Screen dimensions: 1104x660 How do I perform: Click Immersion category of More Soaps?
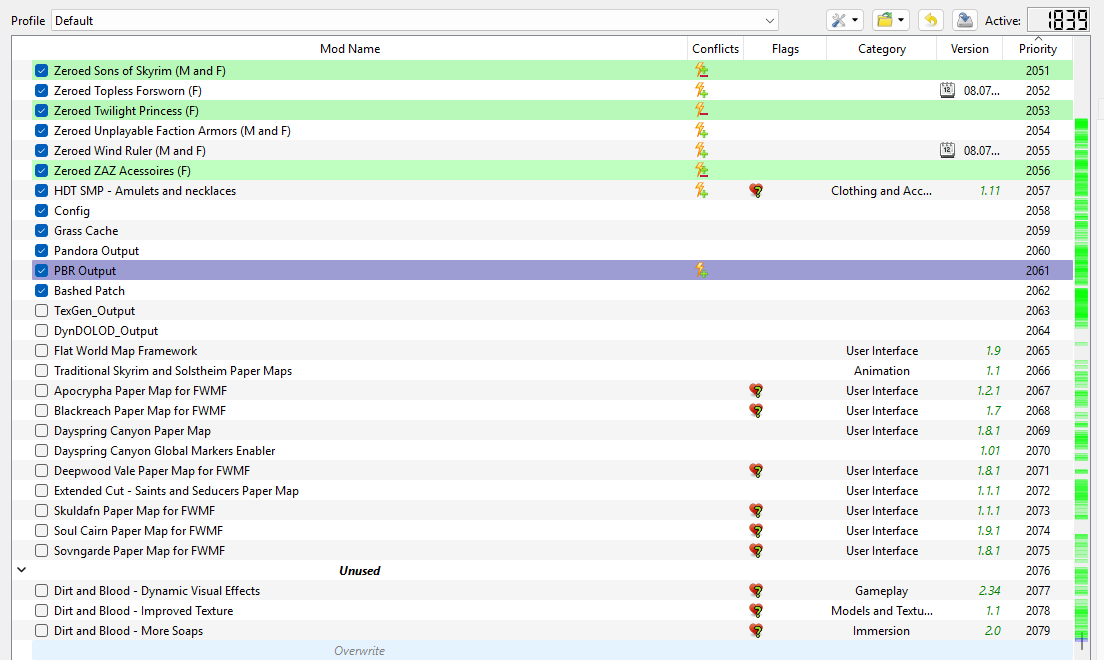[x=882, y=631]
